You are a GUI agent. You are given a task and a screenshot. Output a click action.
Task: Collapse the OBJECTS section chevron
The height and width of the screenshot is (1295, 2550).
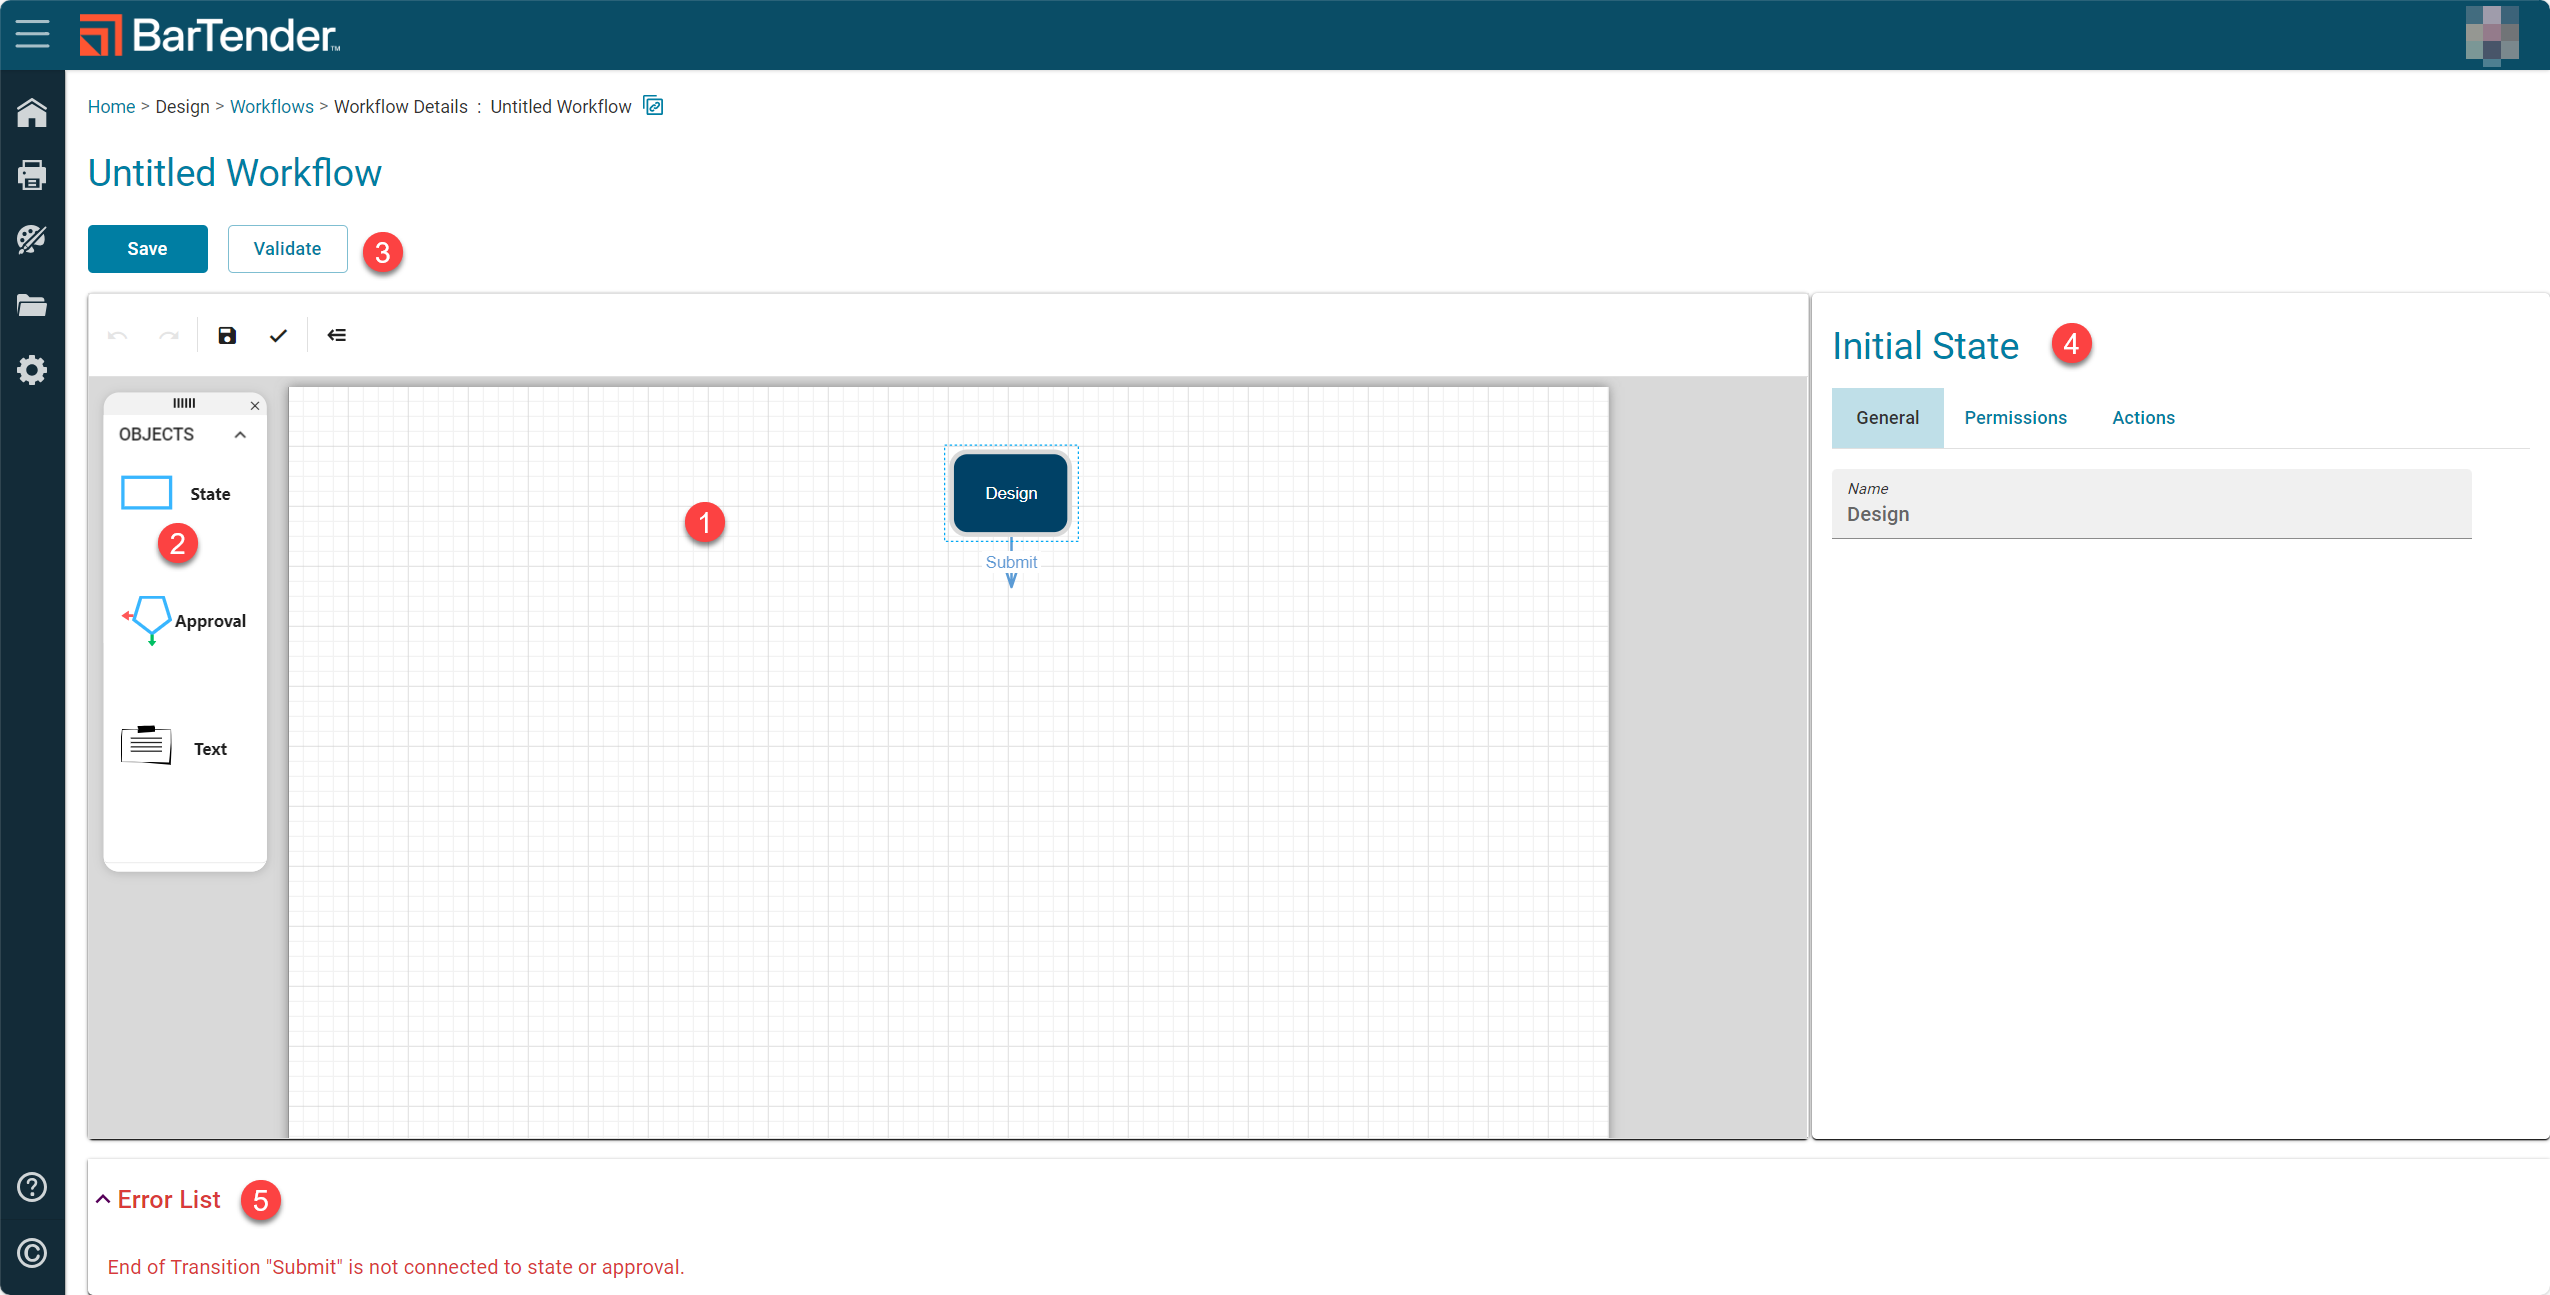[x=240, y=434]
